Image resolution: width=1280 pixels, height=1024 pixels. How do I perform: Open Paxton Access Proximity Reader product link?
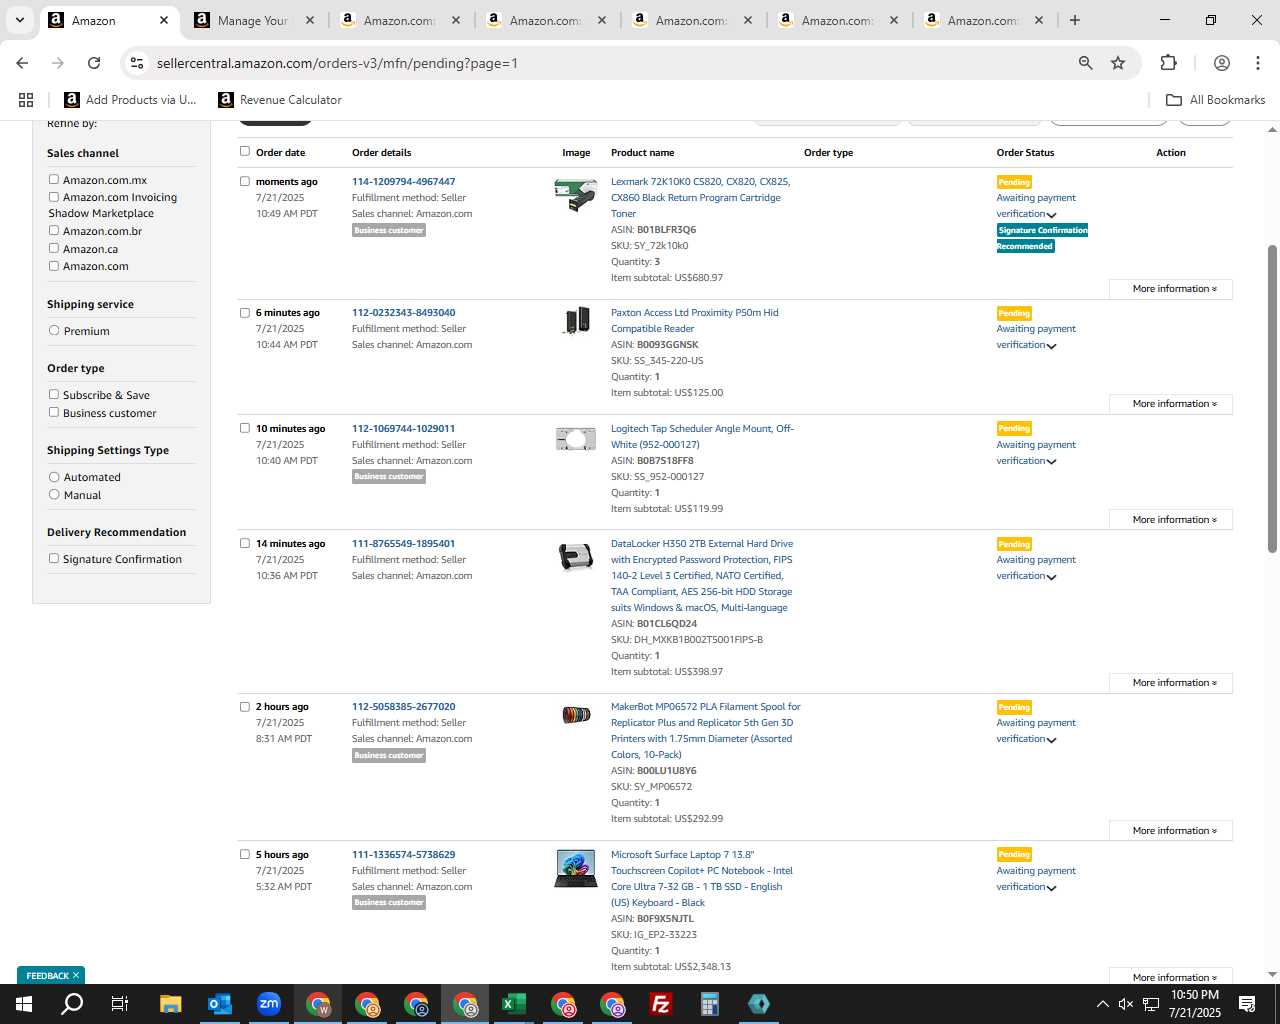[x=695, y=321]
